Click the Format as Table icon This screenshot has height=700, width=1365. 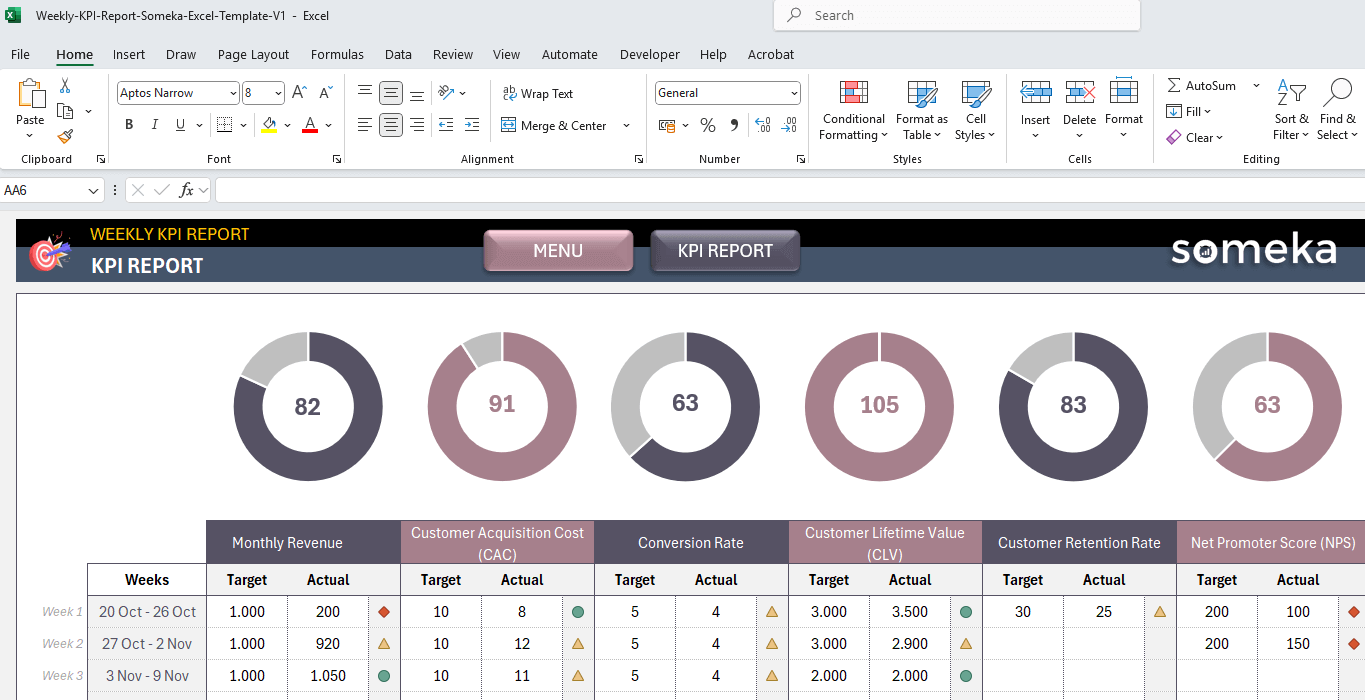tap(921, 111)
